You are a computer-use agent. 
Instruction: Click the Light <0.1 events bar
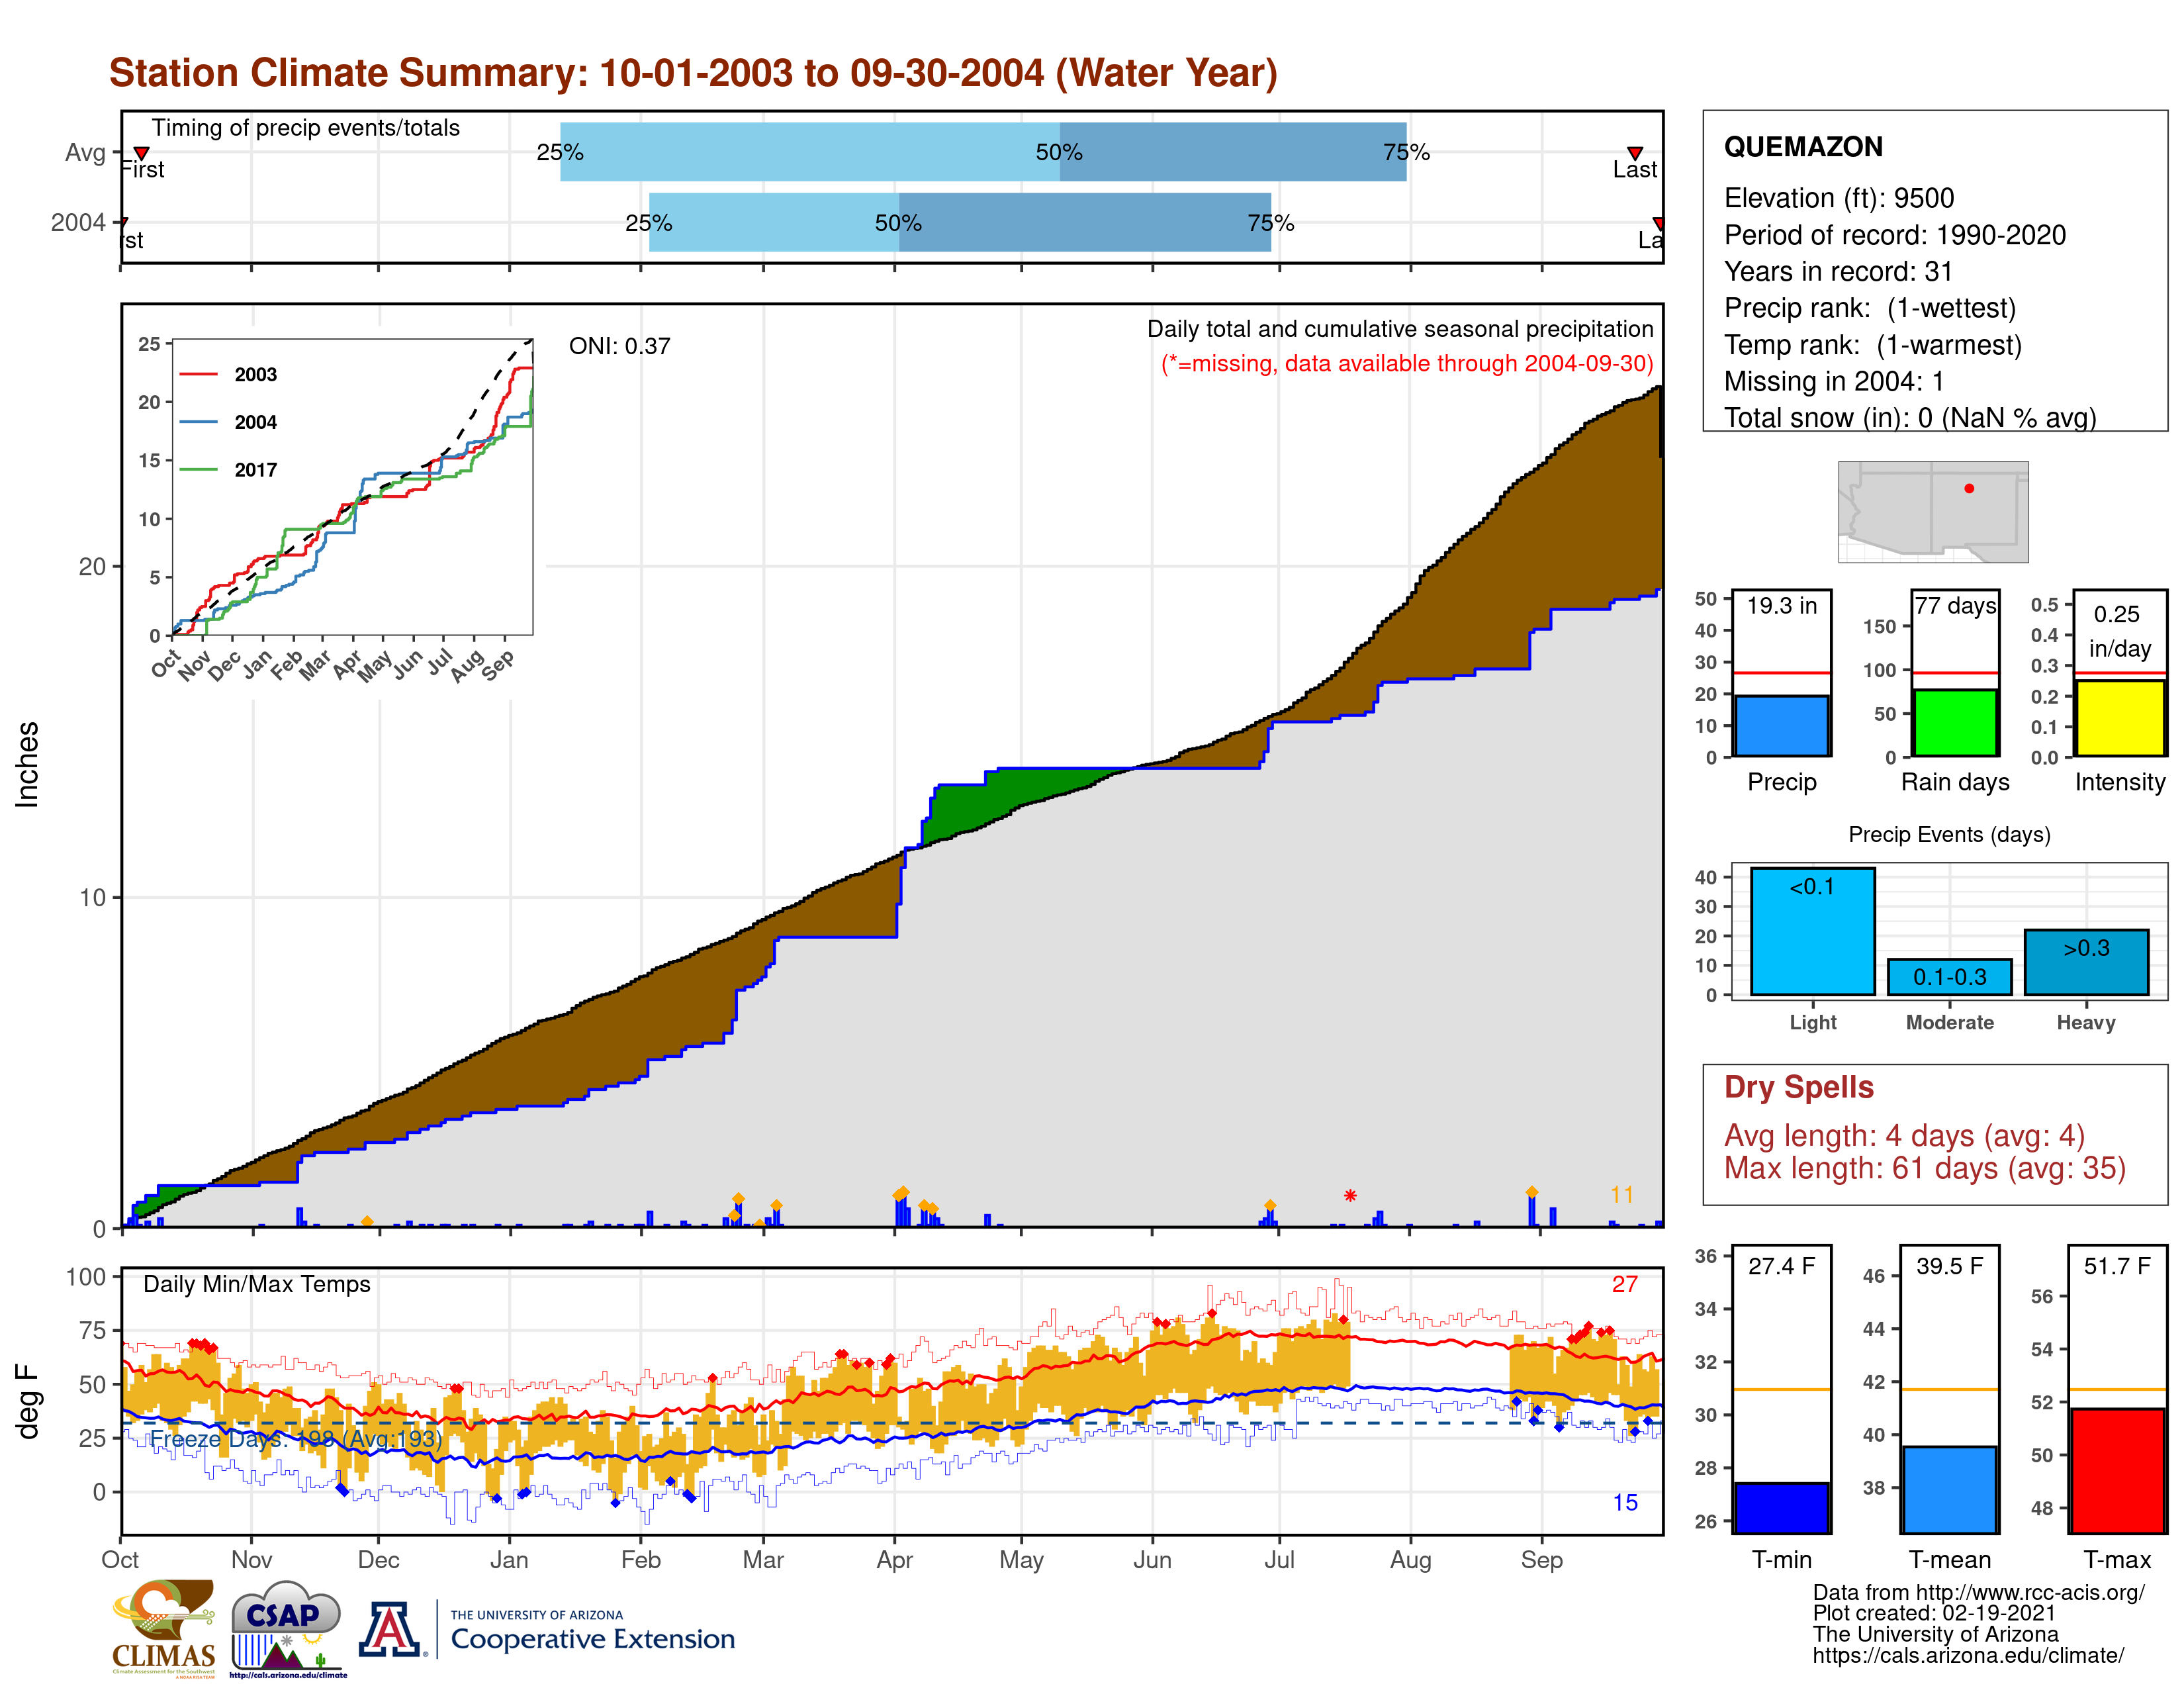(x=1813, y=931)
